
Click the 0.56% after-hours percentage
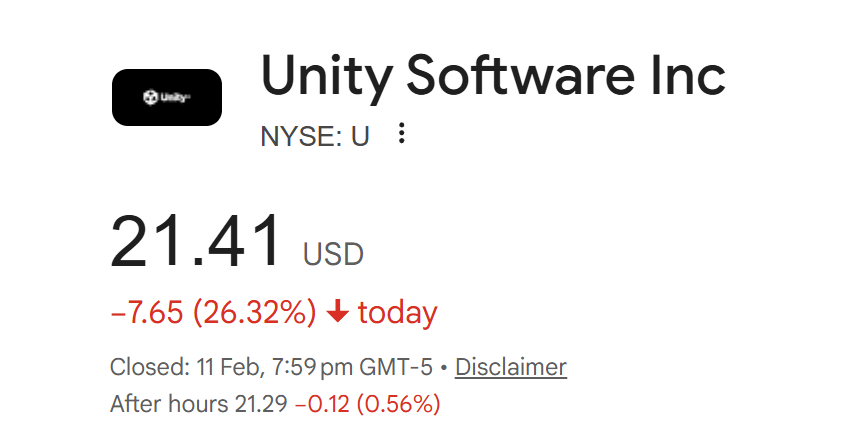(x=396, y=404)
